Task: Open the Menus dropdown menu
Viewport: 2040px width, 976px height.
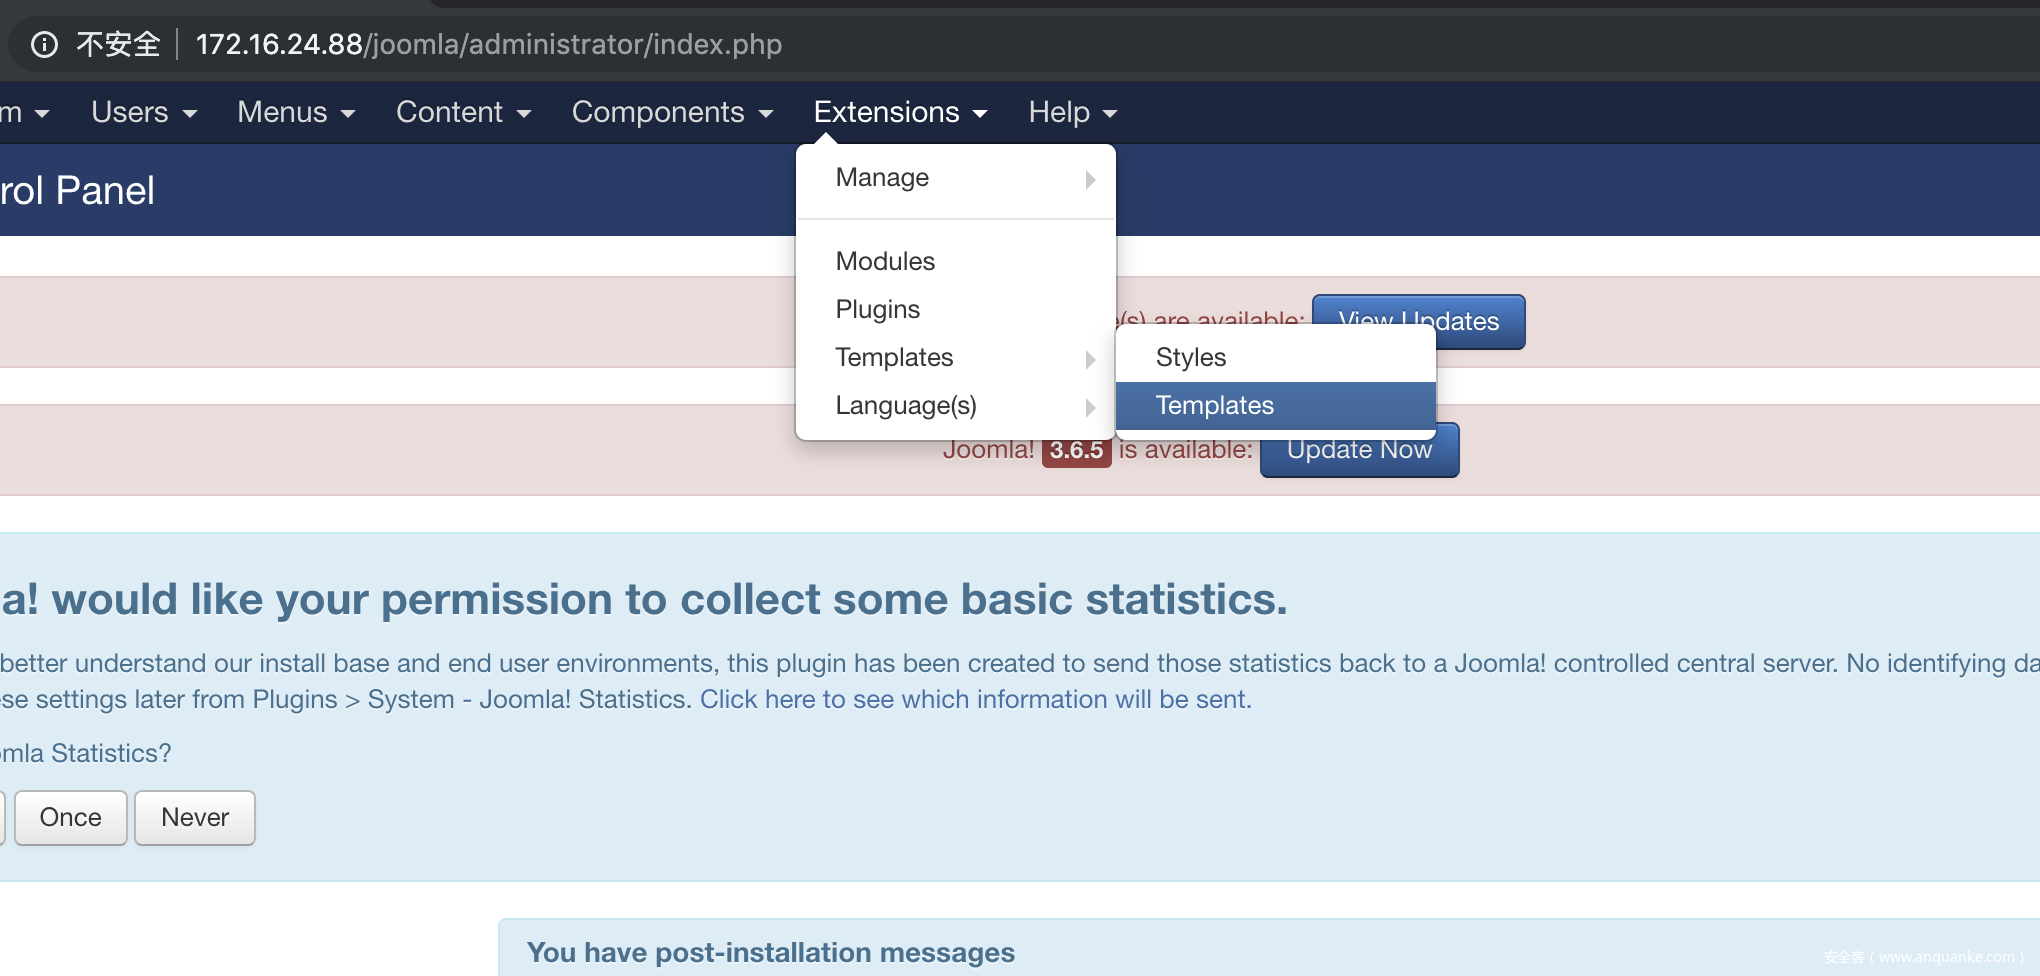Action: [x=296, y=112]
